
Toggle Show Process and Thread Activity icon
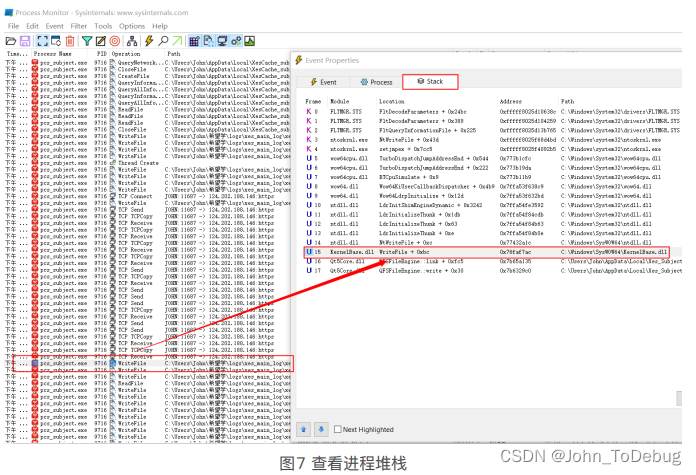pyautogui.click(x=236, y=41)
